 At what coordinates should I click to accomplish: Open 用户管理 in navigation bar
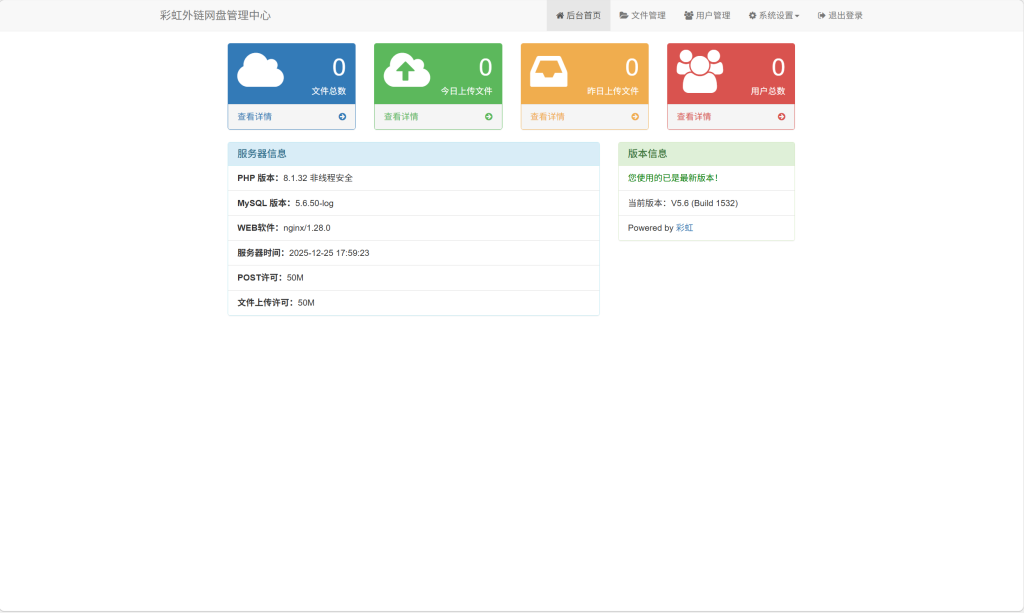click(x=707, y=16)
